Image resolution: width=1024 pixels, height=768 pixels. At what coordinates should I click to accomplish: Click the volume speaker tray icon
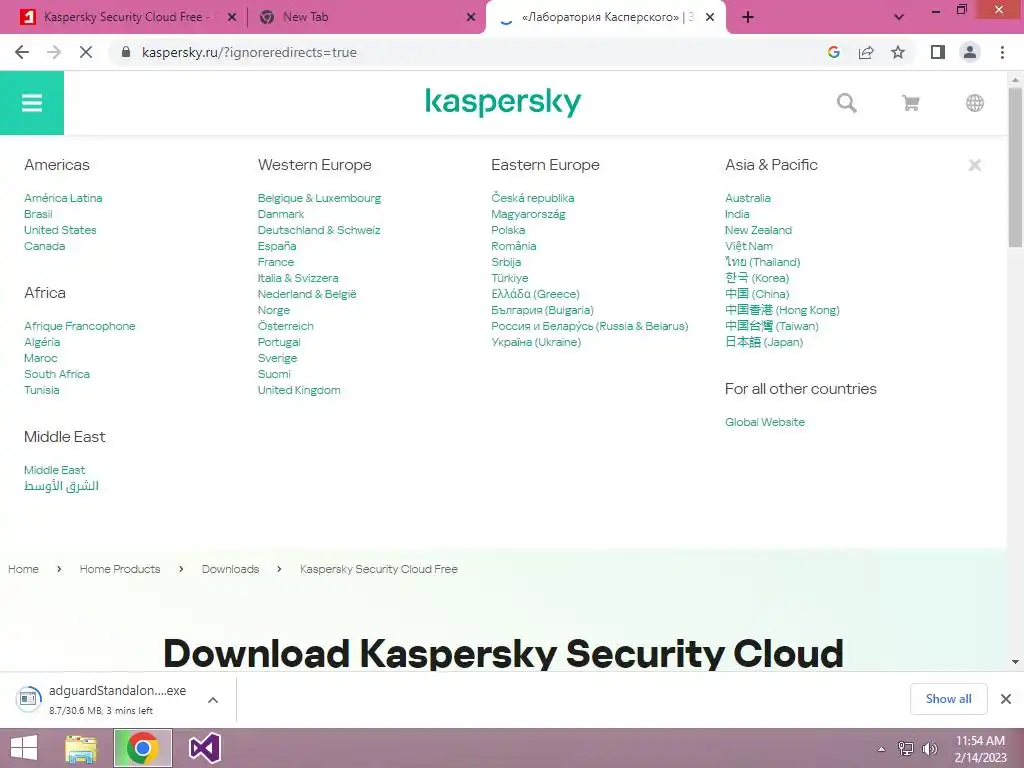[929, 748]
